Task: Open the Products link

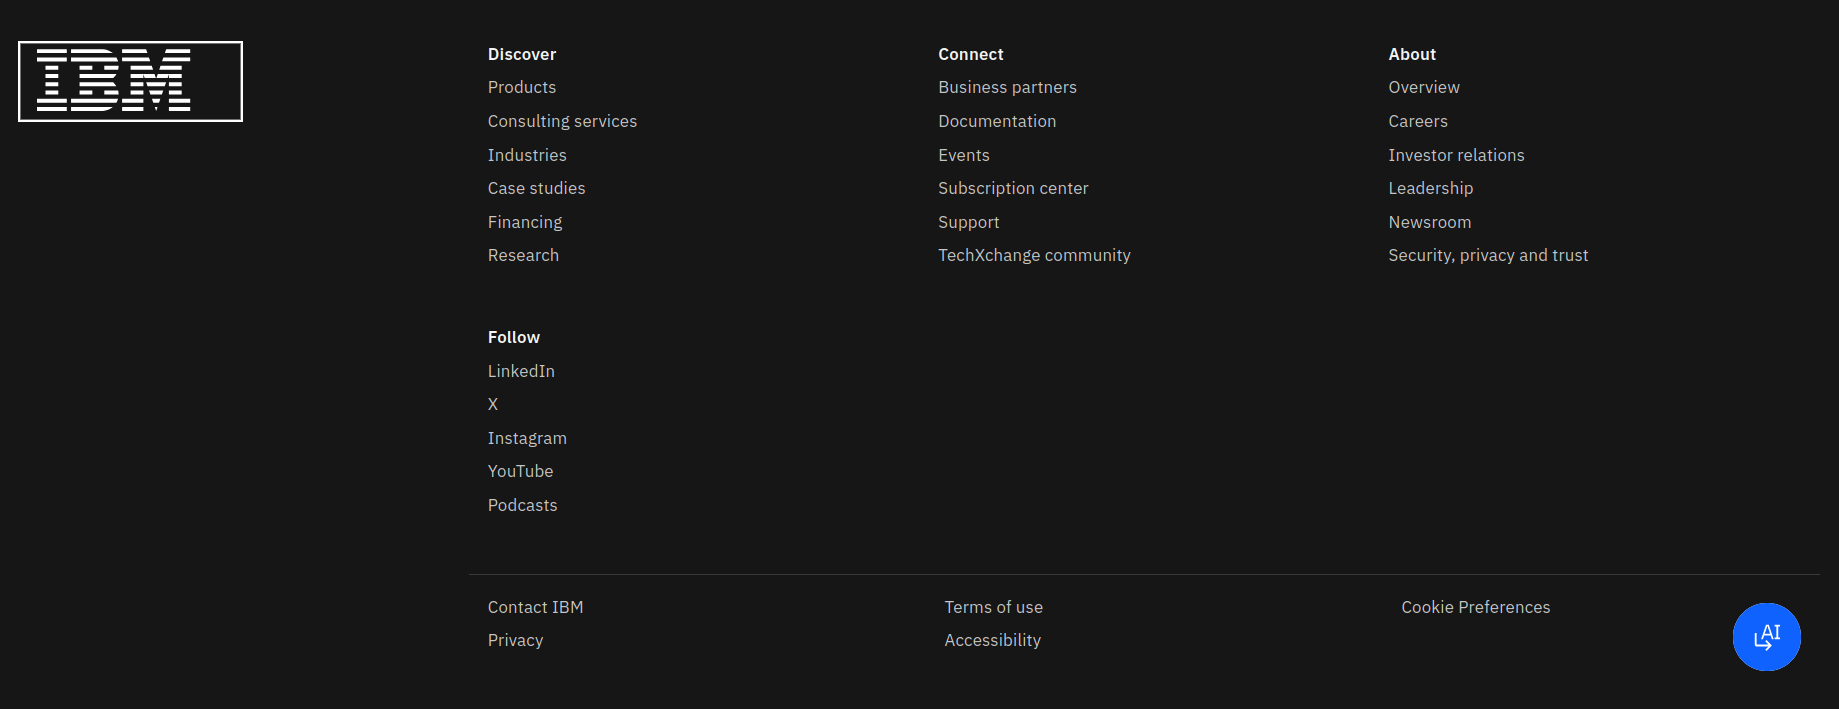Action: (522, 87)
